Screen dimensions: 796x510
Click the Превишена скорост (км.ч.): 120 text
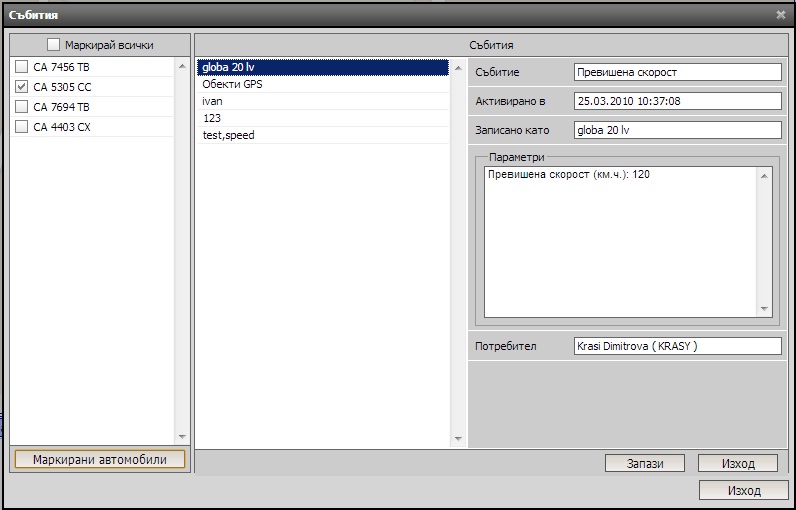569,175
